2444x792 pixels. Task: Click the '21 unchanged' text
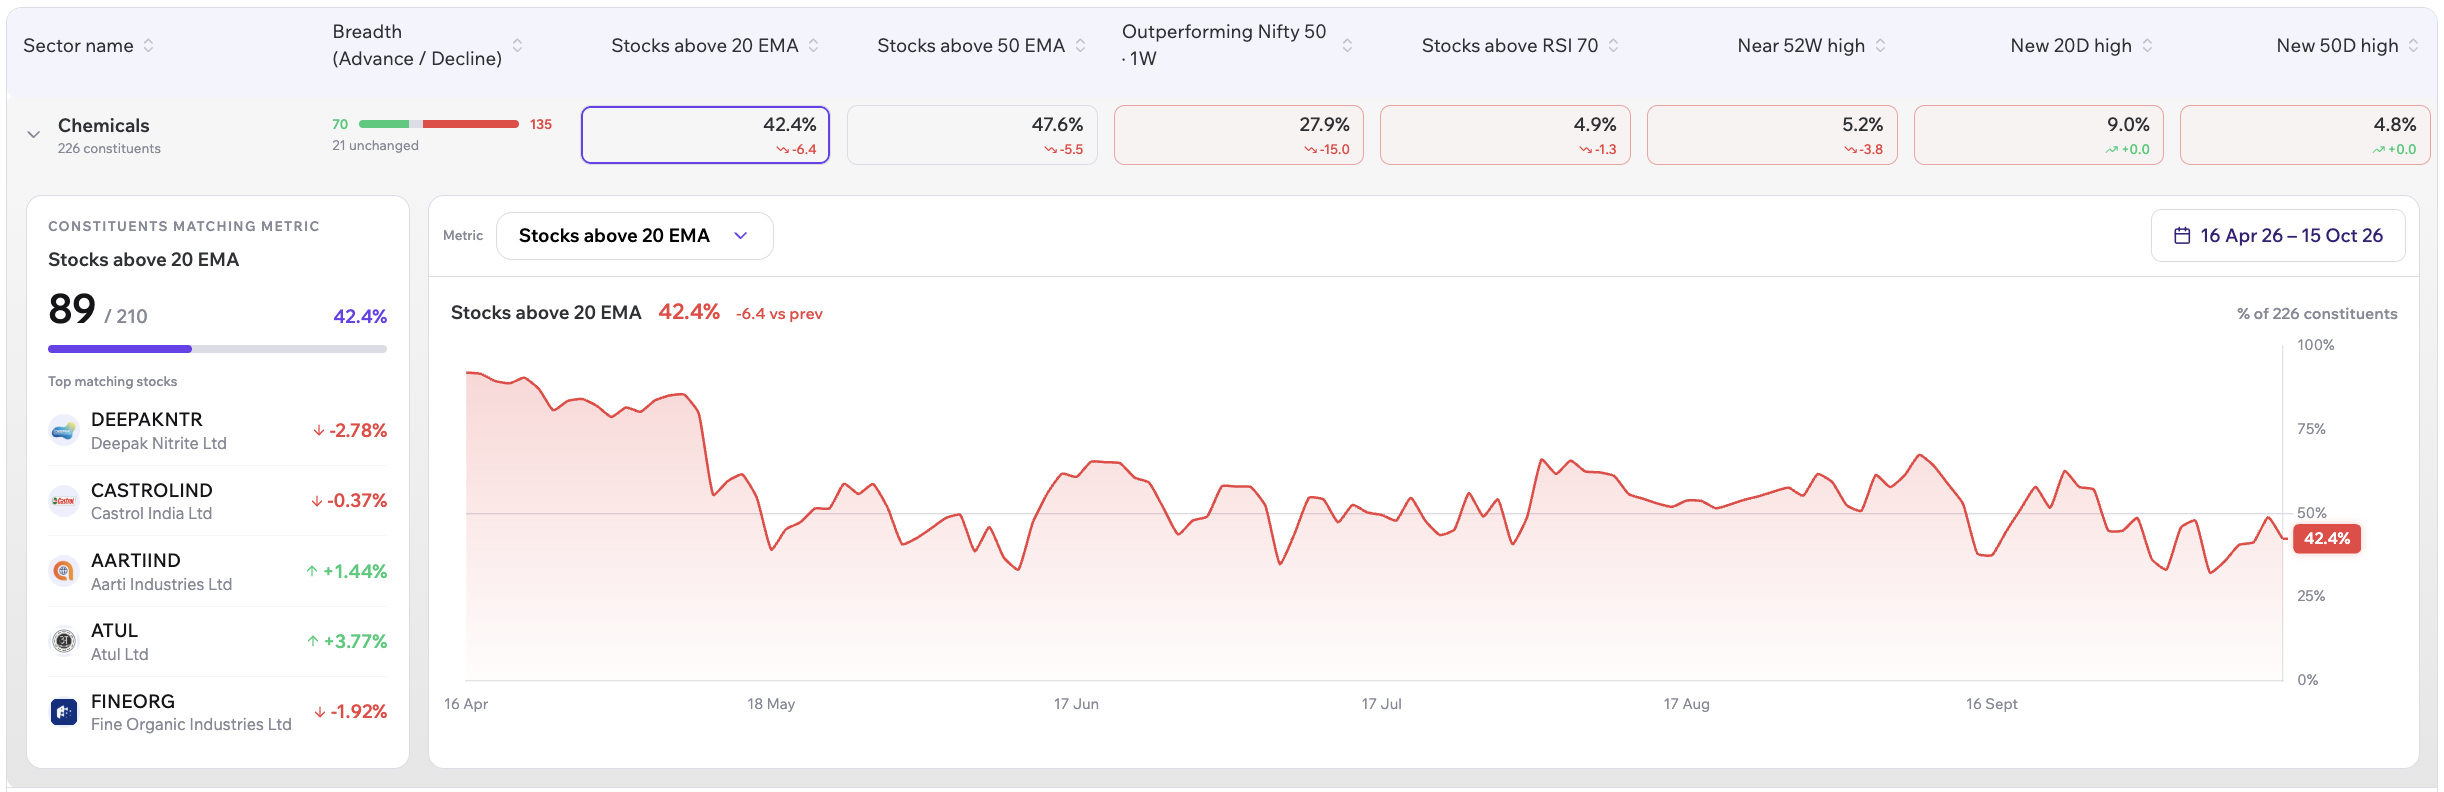pos(375,145)
